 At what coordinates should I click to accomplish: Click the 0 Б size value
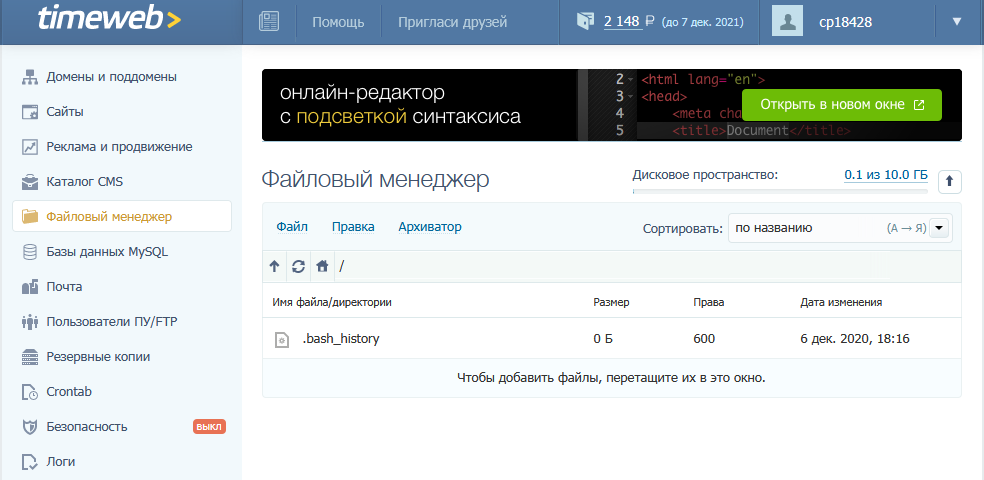(603, 339)
